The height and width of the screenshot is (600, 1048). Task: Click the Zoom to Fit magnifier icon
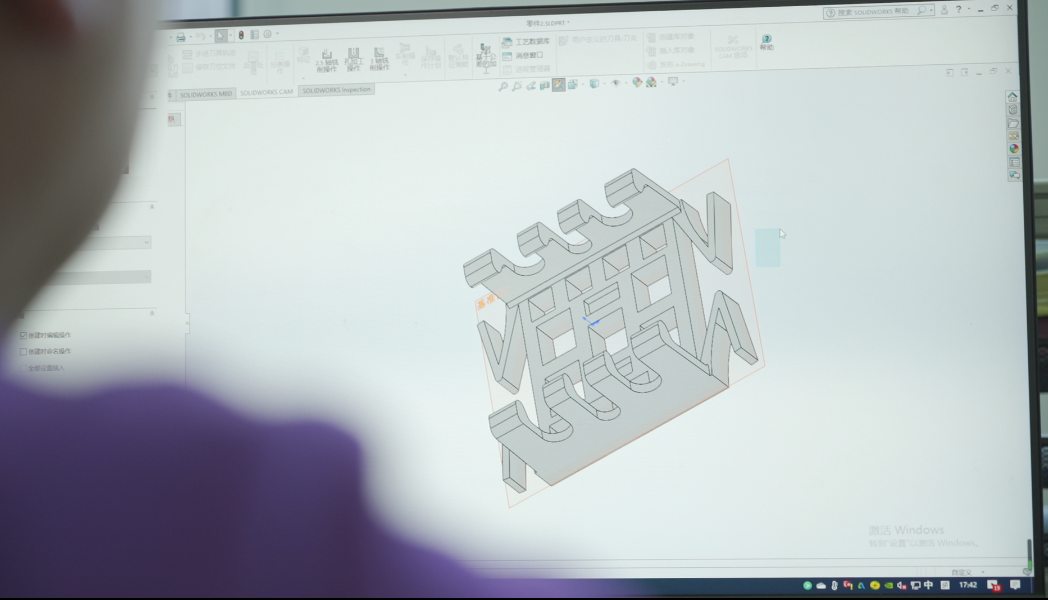(x=503, y=85)
